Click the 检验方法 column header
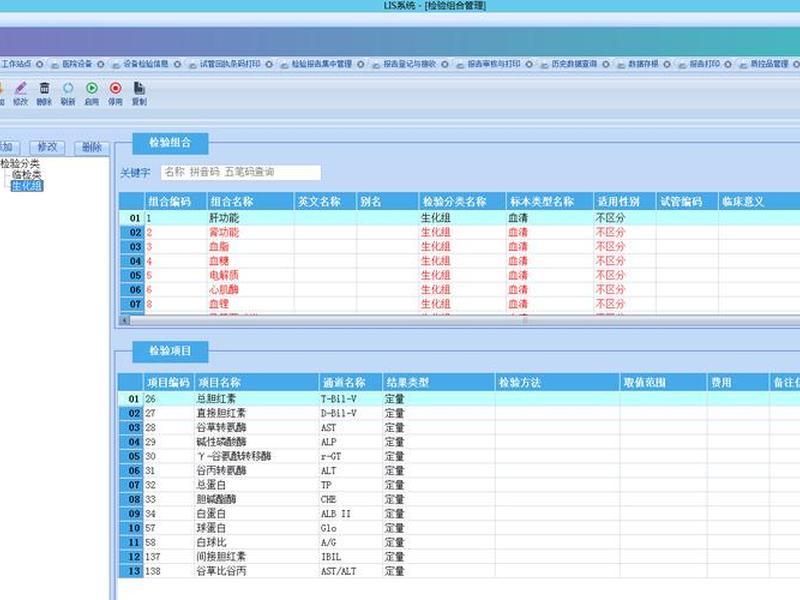 point(558,382)
